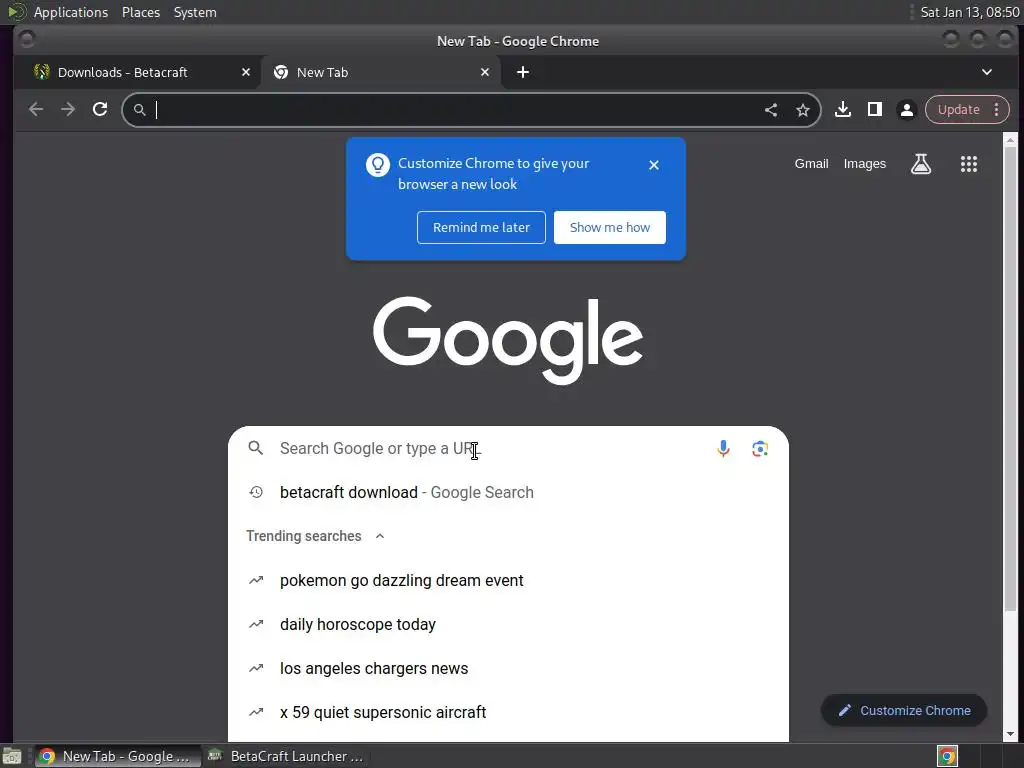Click the magnifier icon in Google search box
The height and width of the screenshot is (768, 1024).
point(256,448)
